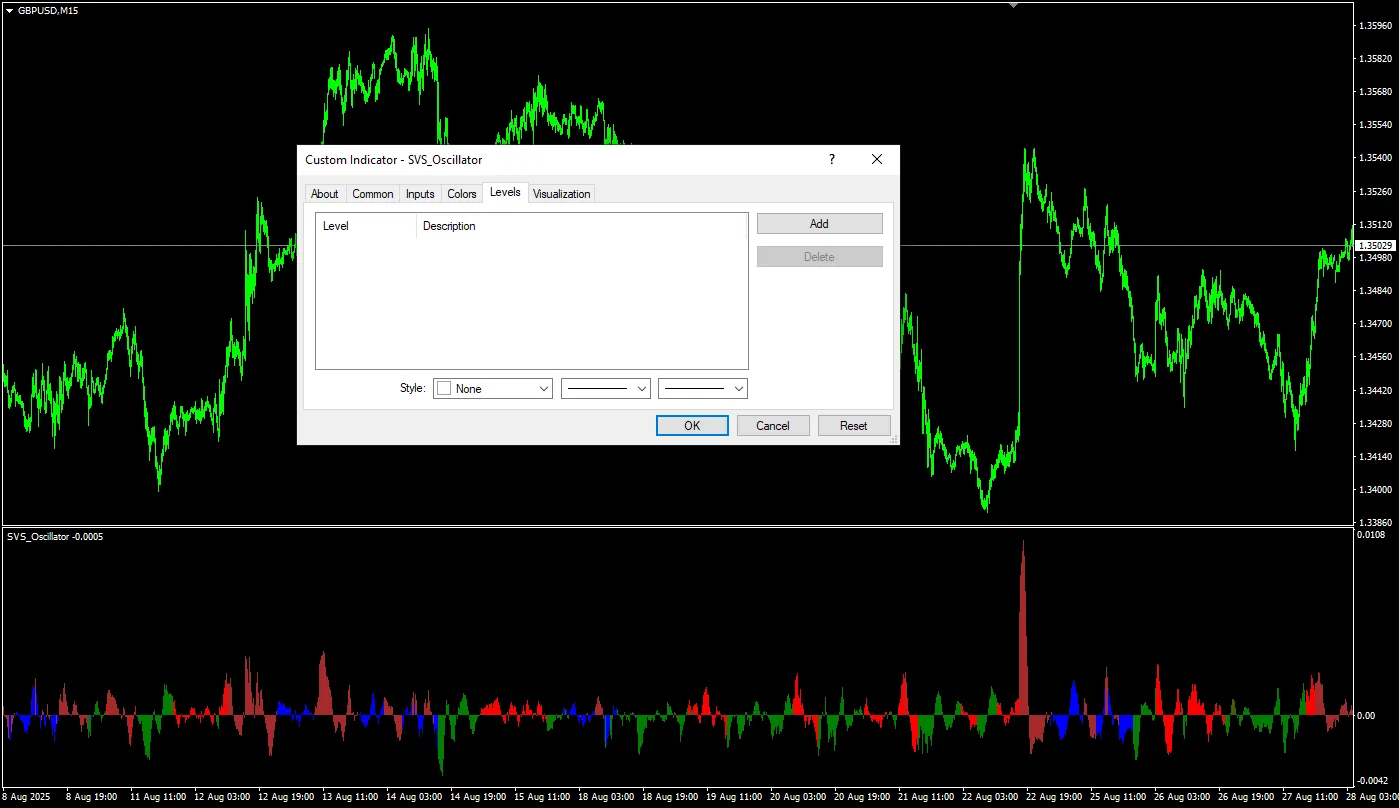Click the 14 Aug 03:00 time label
Image resolution: width=1400 pixels, height=808 pixels.
coord(413,797)
